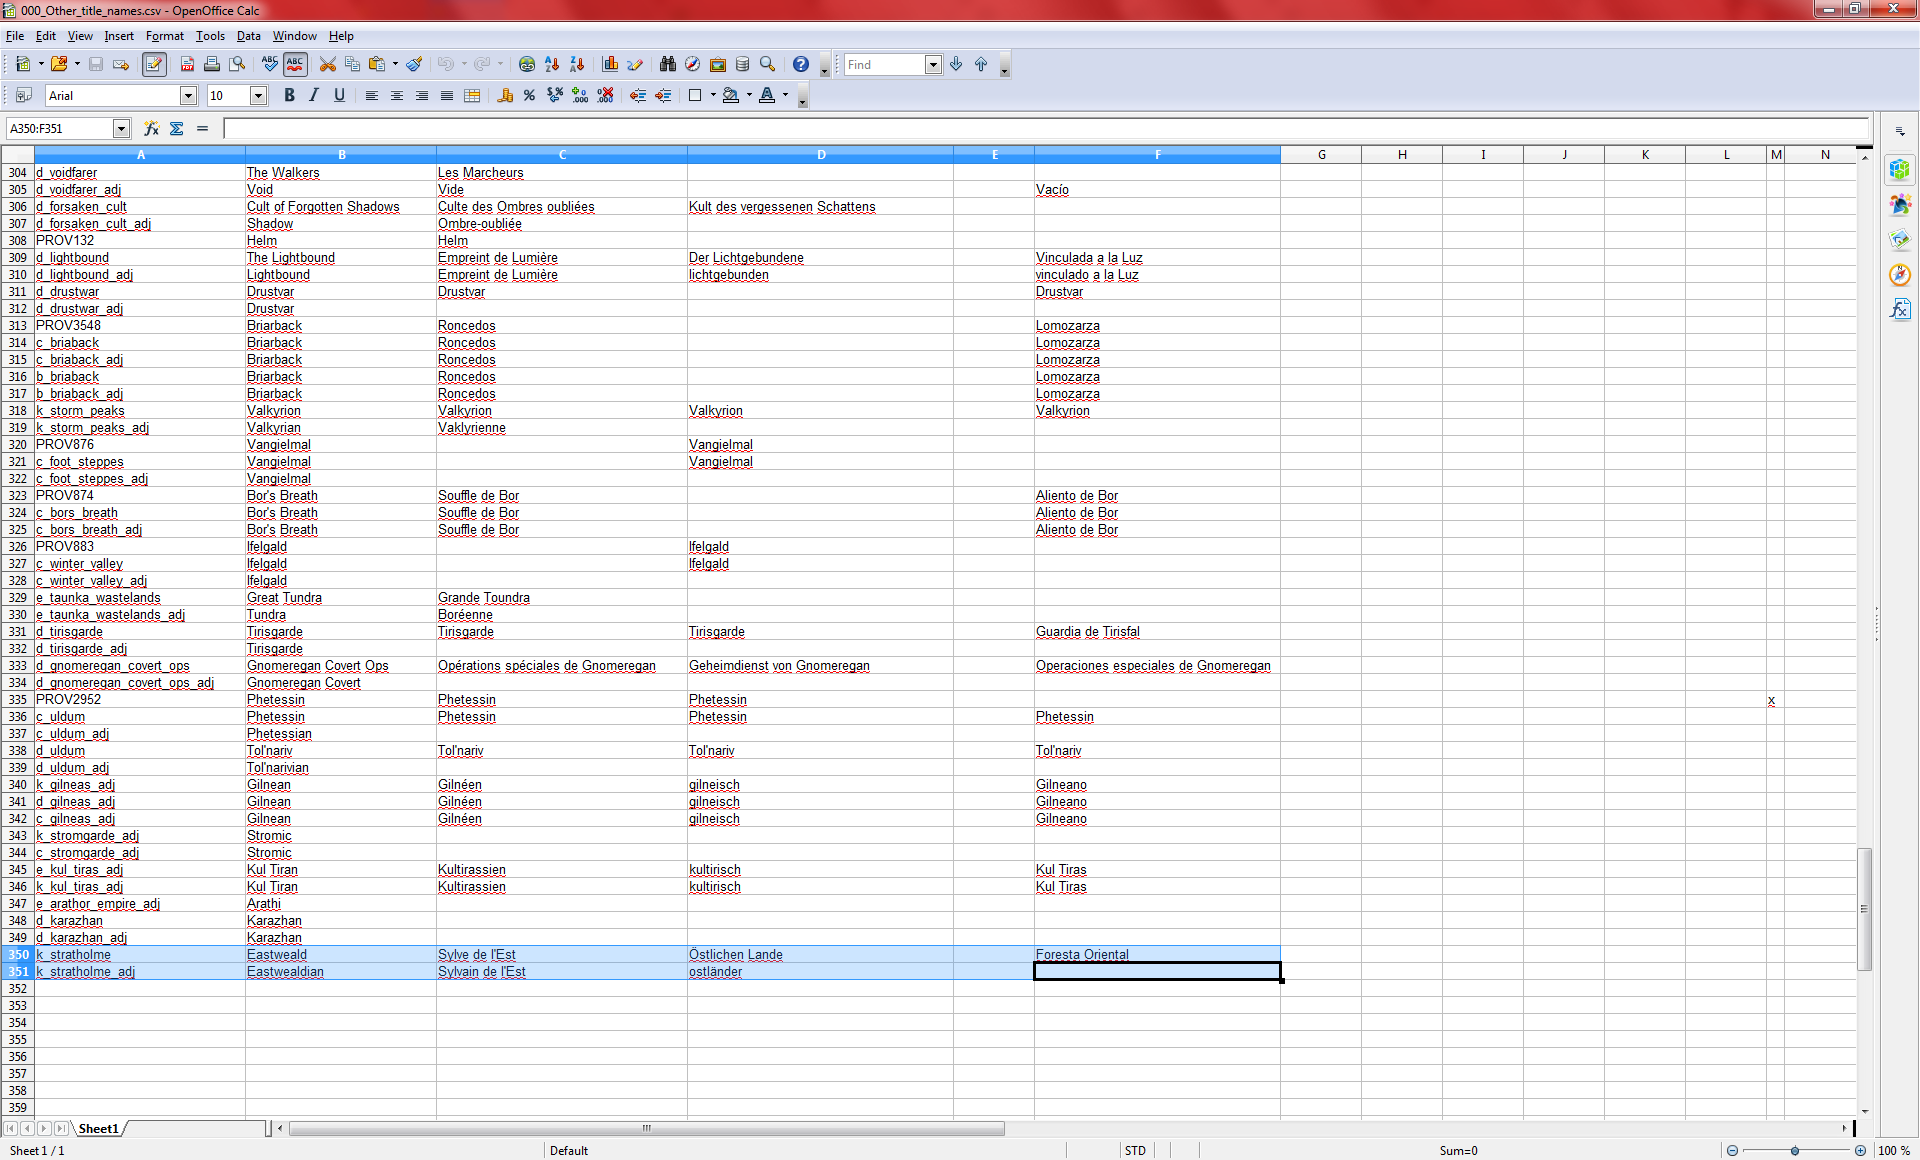Open the Edit menu

[46, 36]
